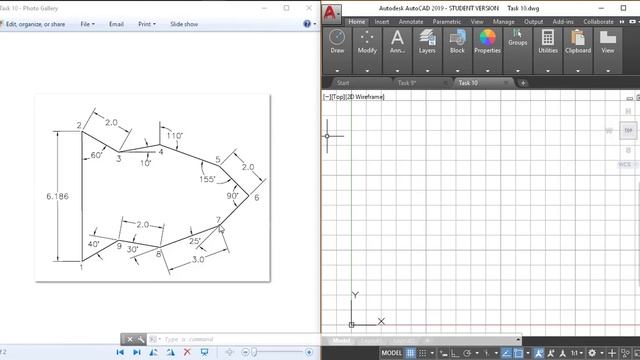This screenshot has width=640, height=360.
Task: Switch to the Parametric ribbon tab
Action: (x=447, y=22)
